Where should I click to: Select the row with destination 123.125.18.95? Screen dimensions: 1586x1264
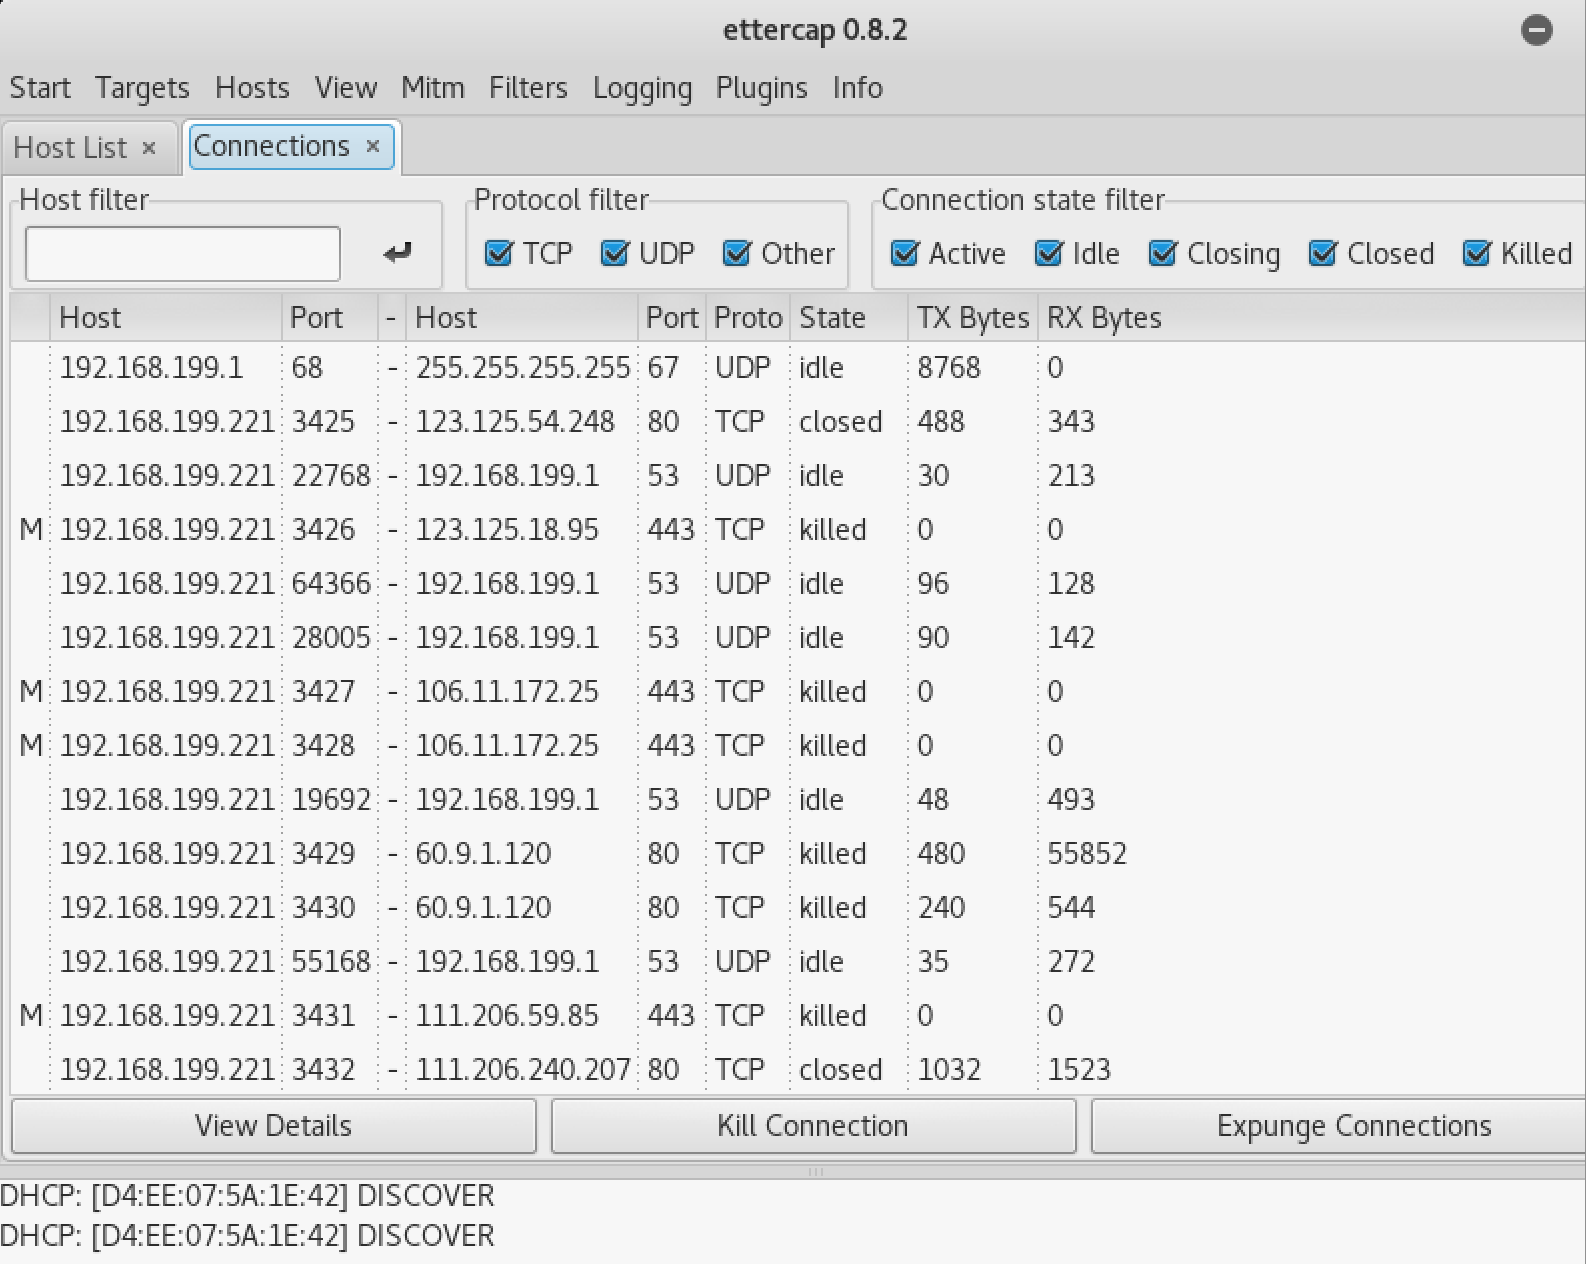pyautogui.click(x=797, y=530)
